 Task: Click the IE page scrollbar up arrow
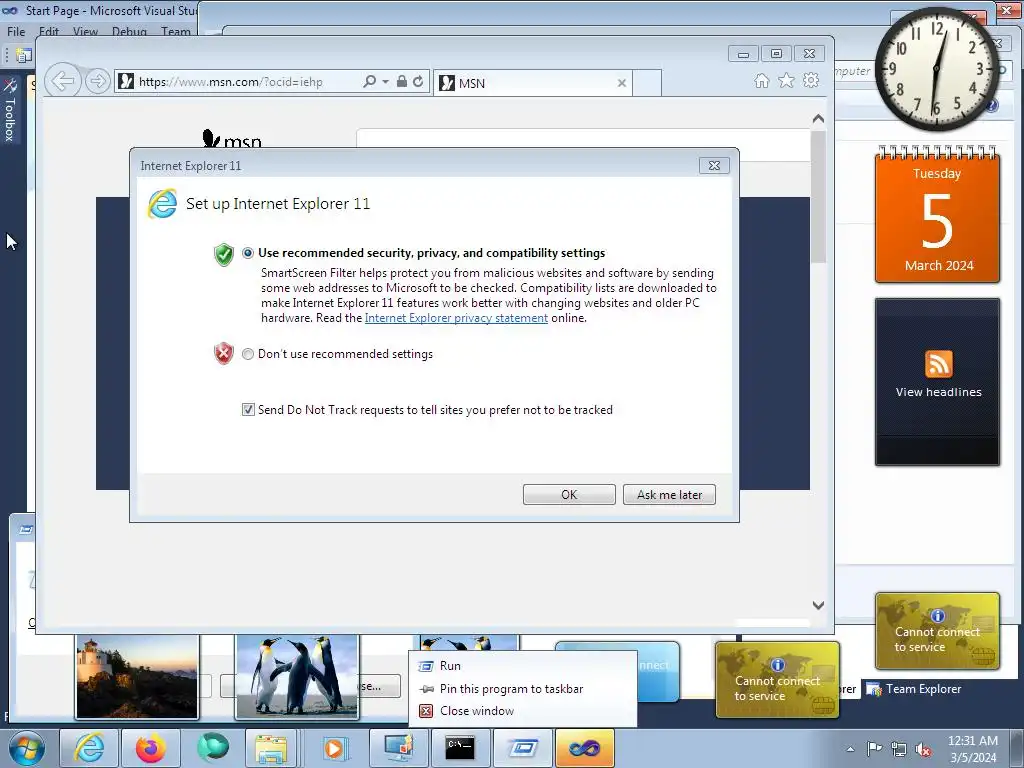pyautogui.click(x=818, y=119)
